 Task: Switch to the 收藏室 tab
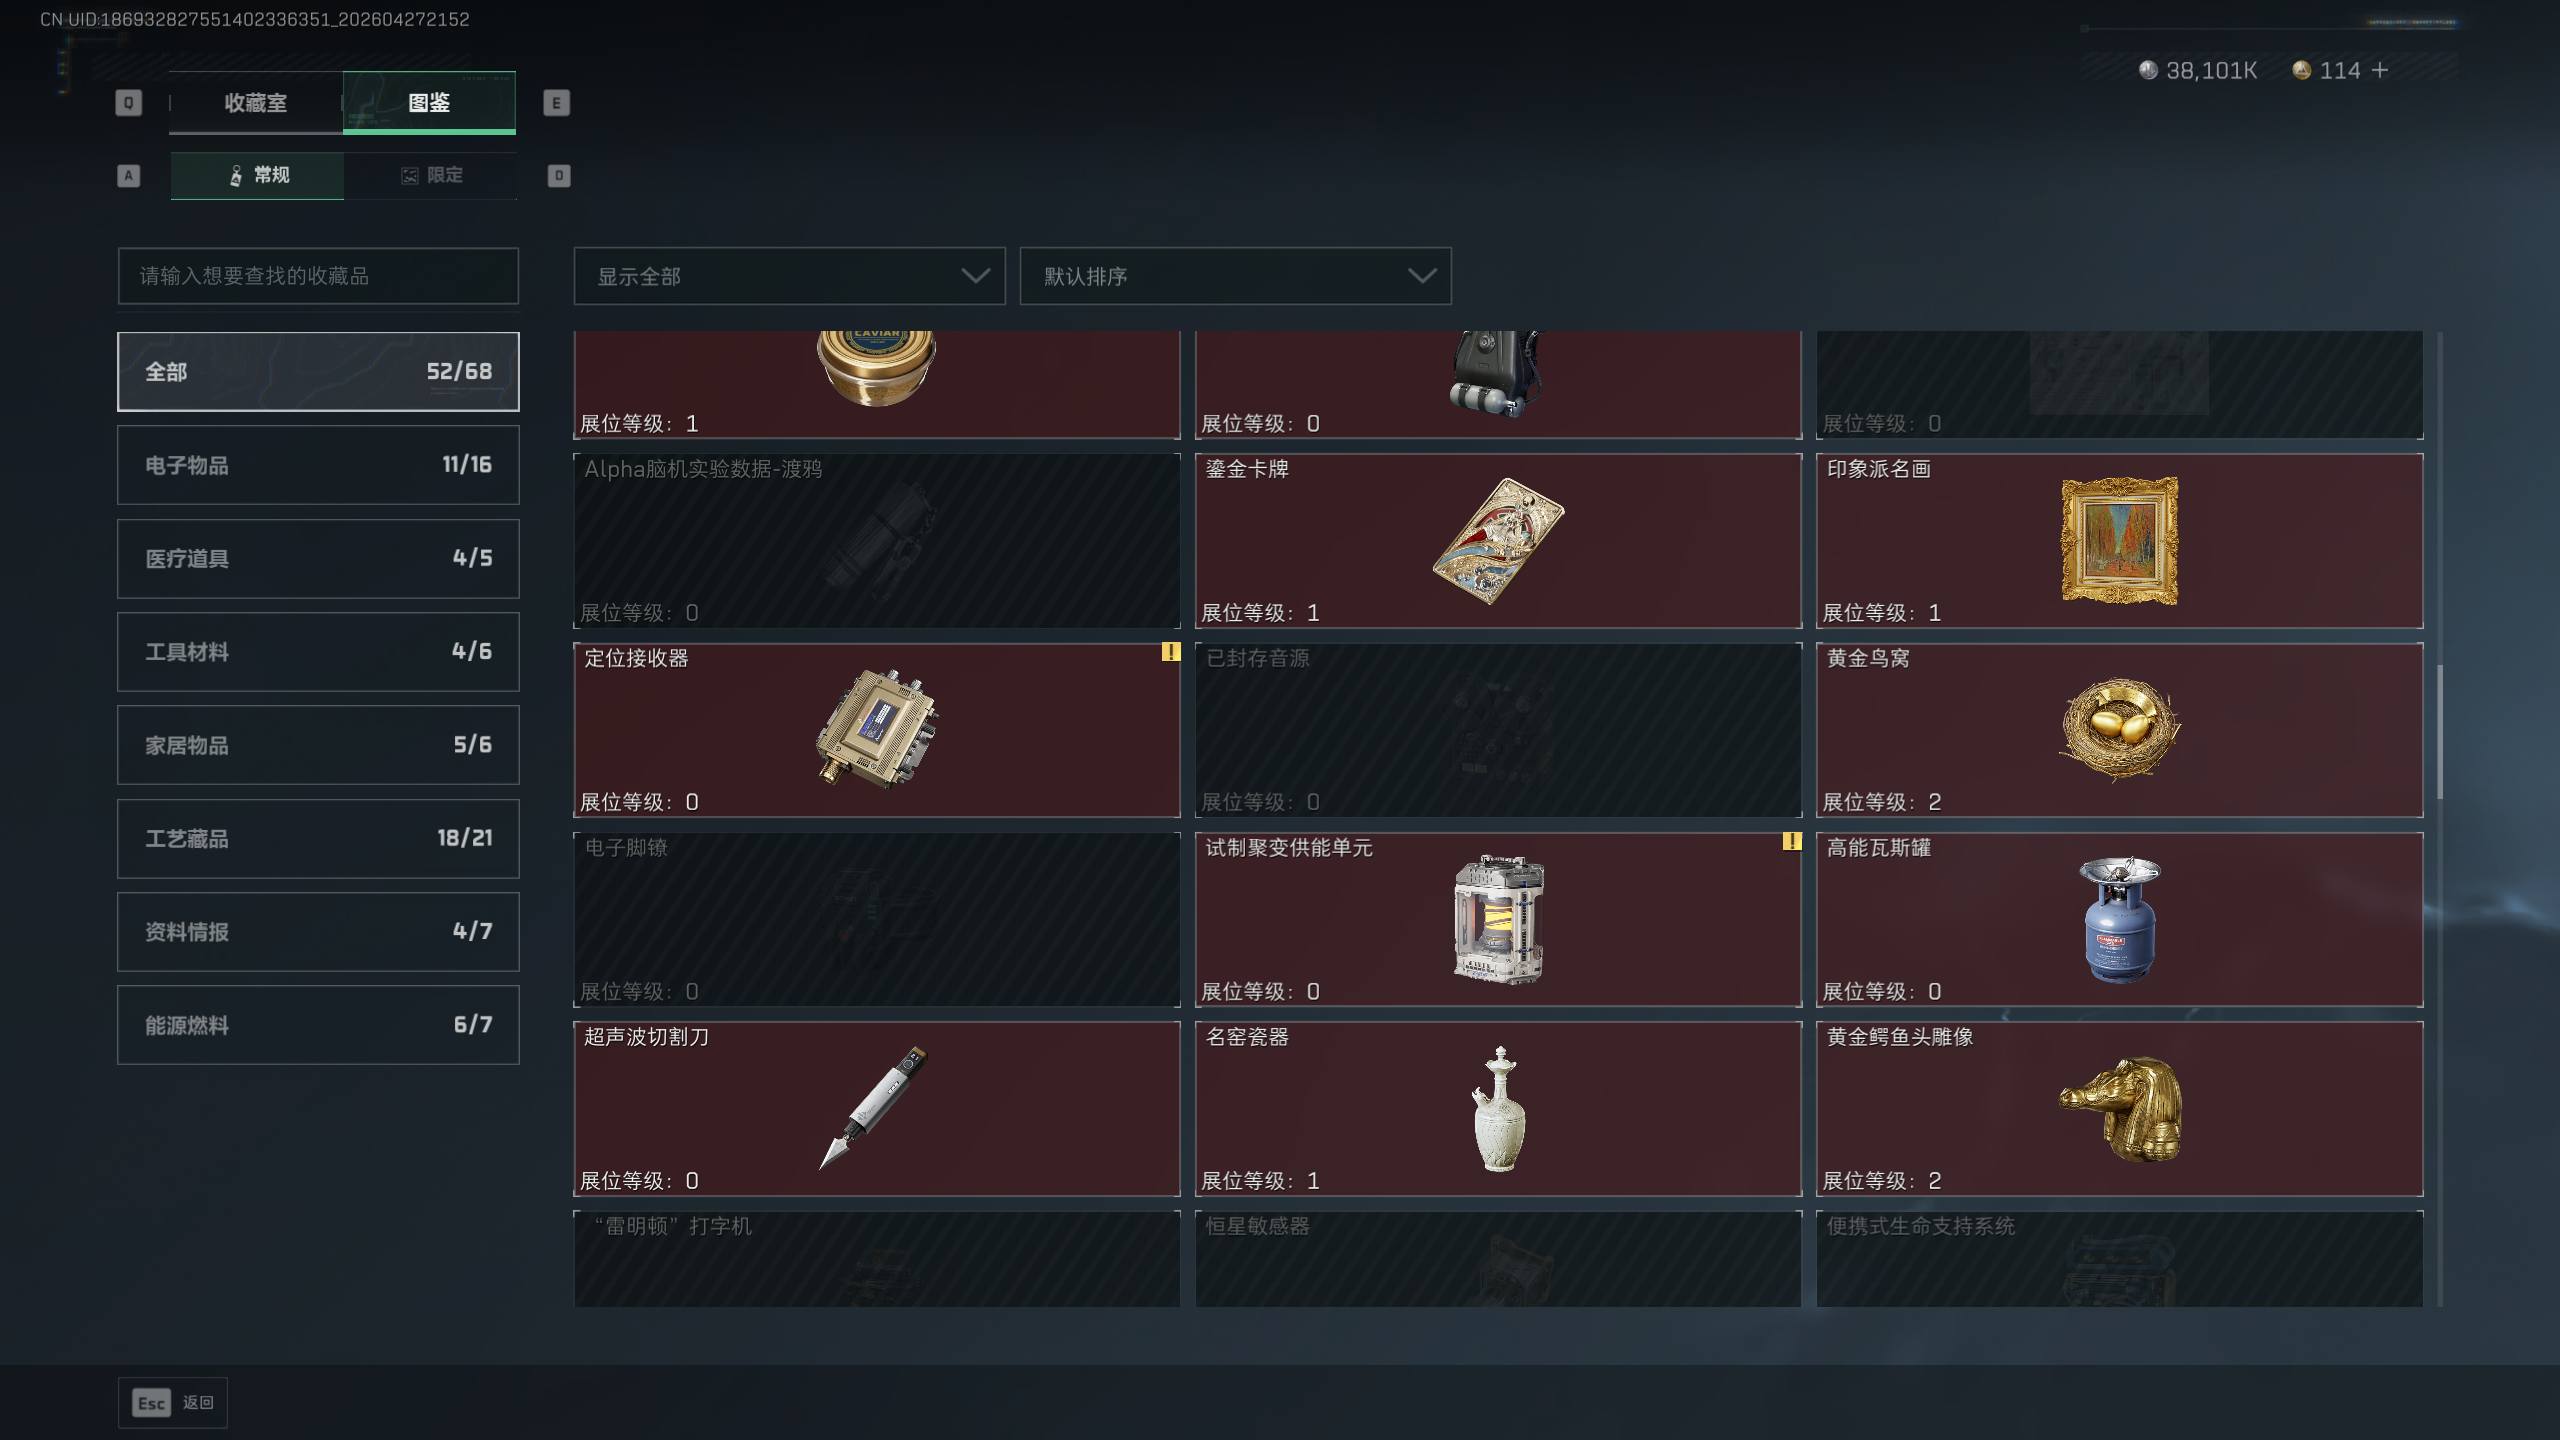pyautogui.click(x=256, y=102)
